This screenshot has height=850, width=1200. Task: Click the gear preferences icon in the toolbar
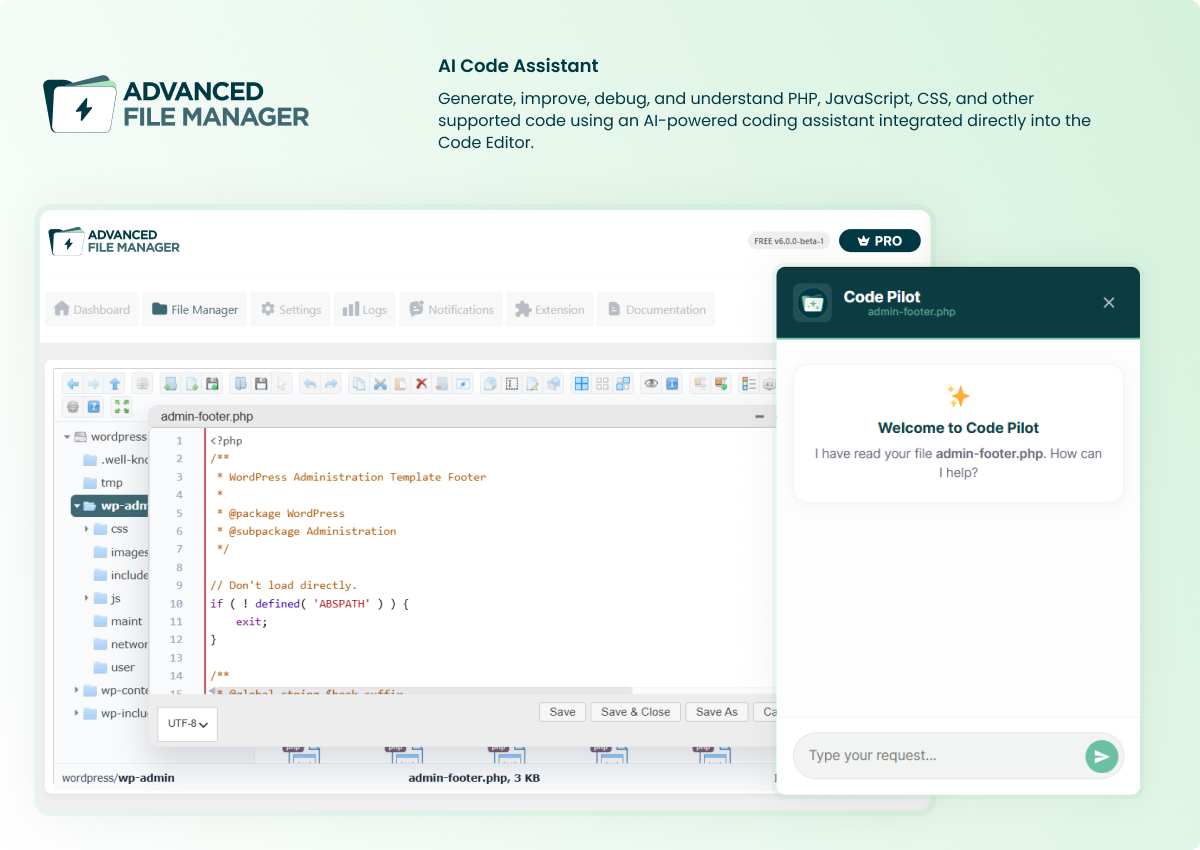pyautogui.click(x=73, y=406)
